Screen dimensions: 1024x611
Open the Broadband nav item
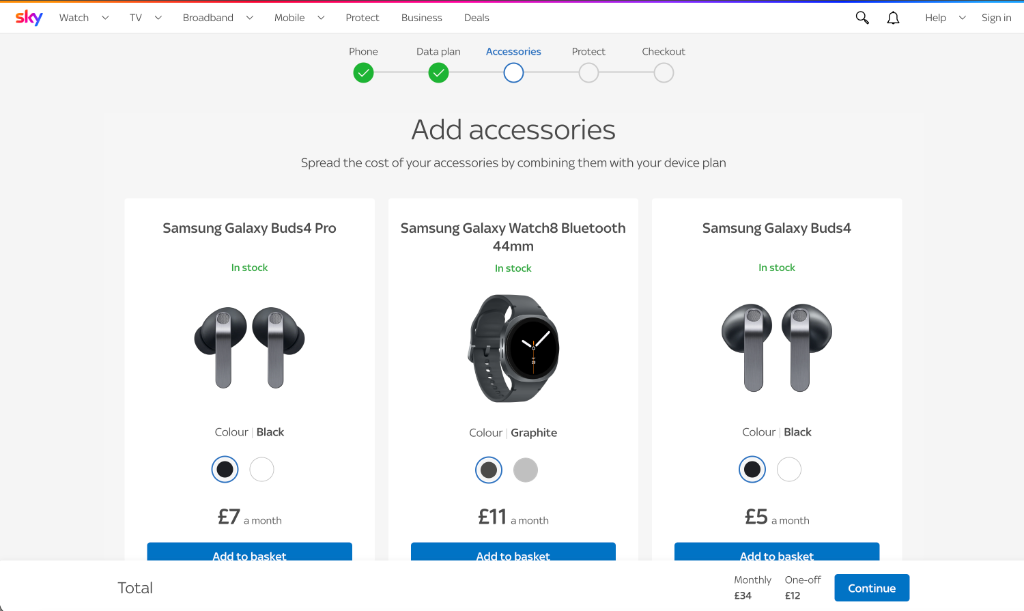coord(208,18)
